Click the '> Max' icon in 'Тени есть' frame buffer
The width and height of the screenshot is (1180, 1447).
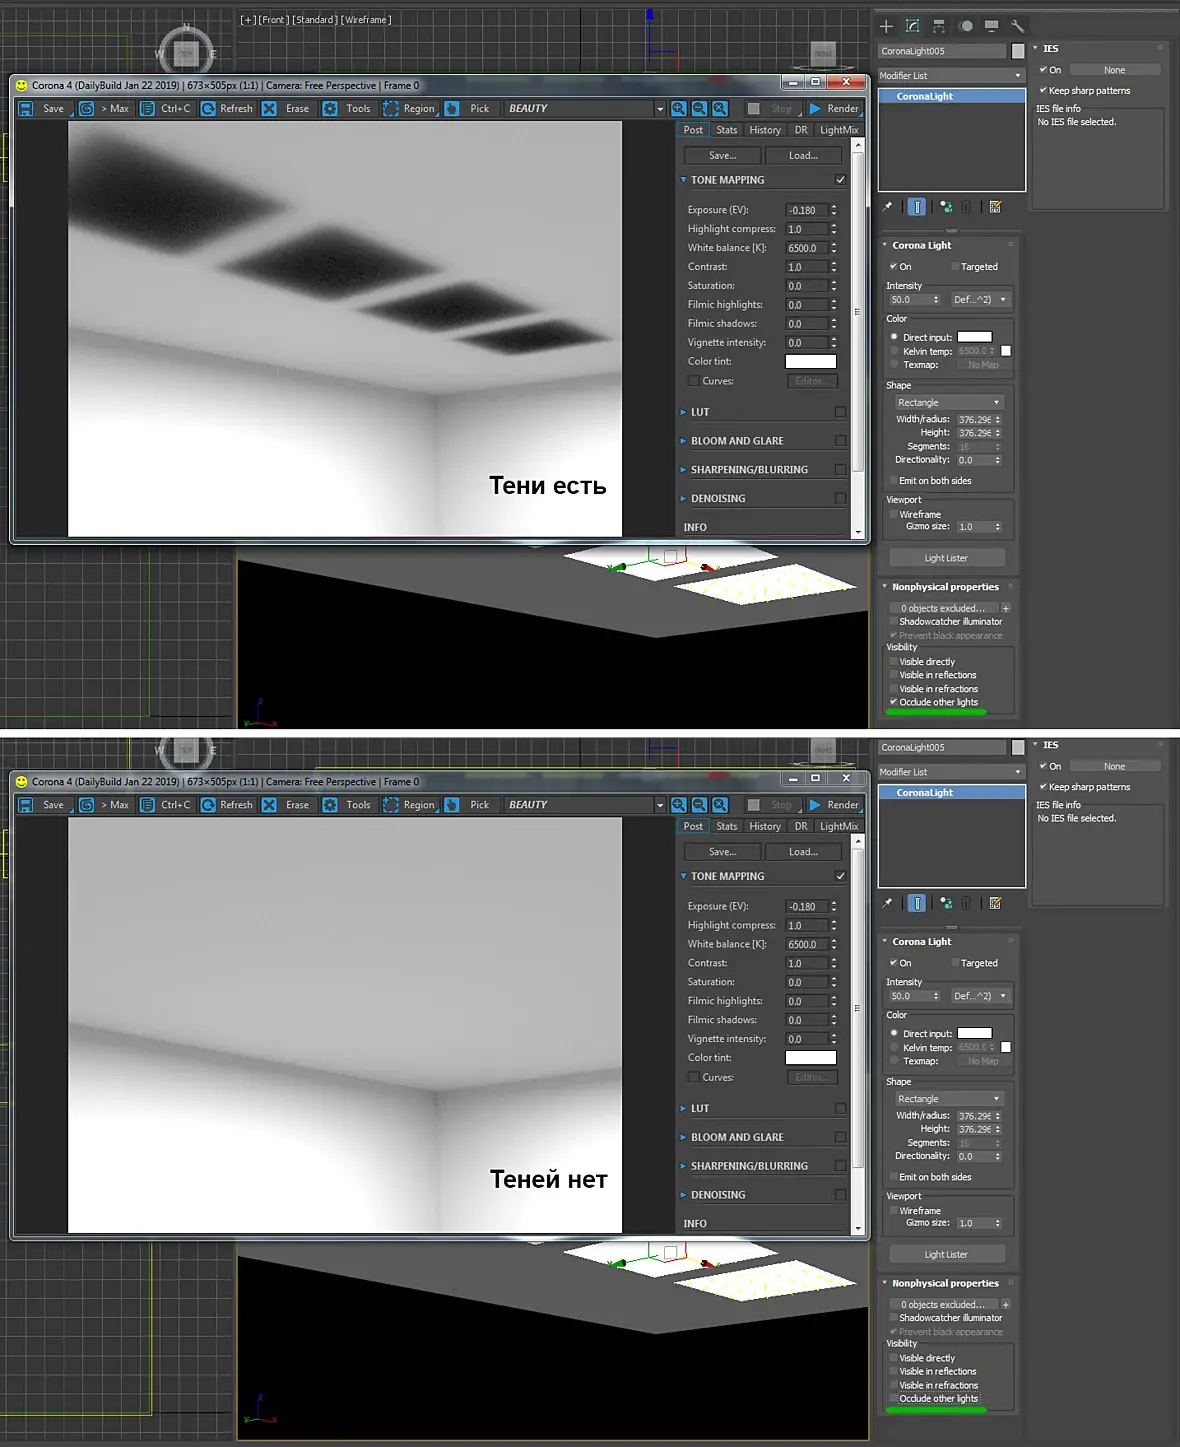pos(87,108)
